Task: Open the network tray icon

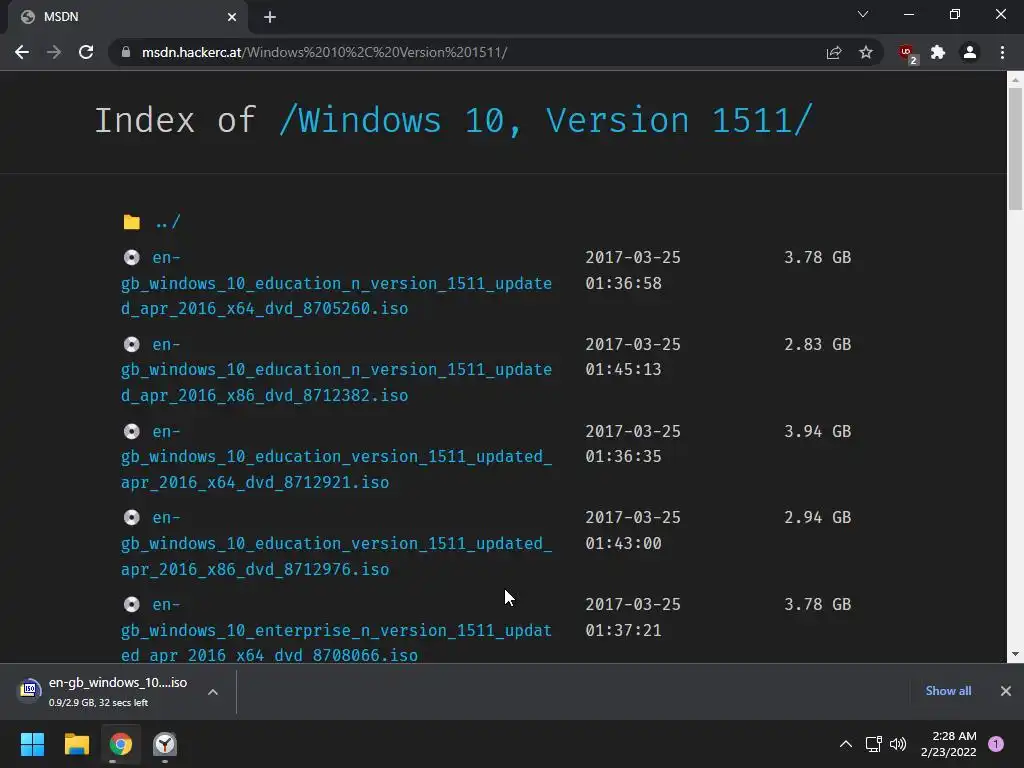Action: pos(873,744)
